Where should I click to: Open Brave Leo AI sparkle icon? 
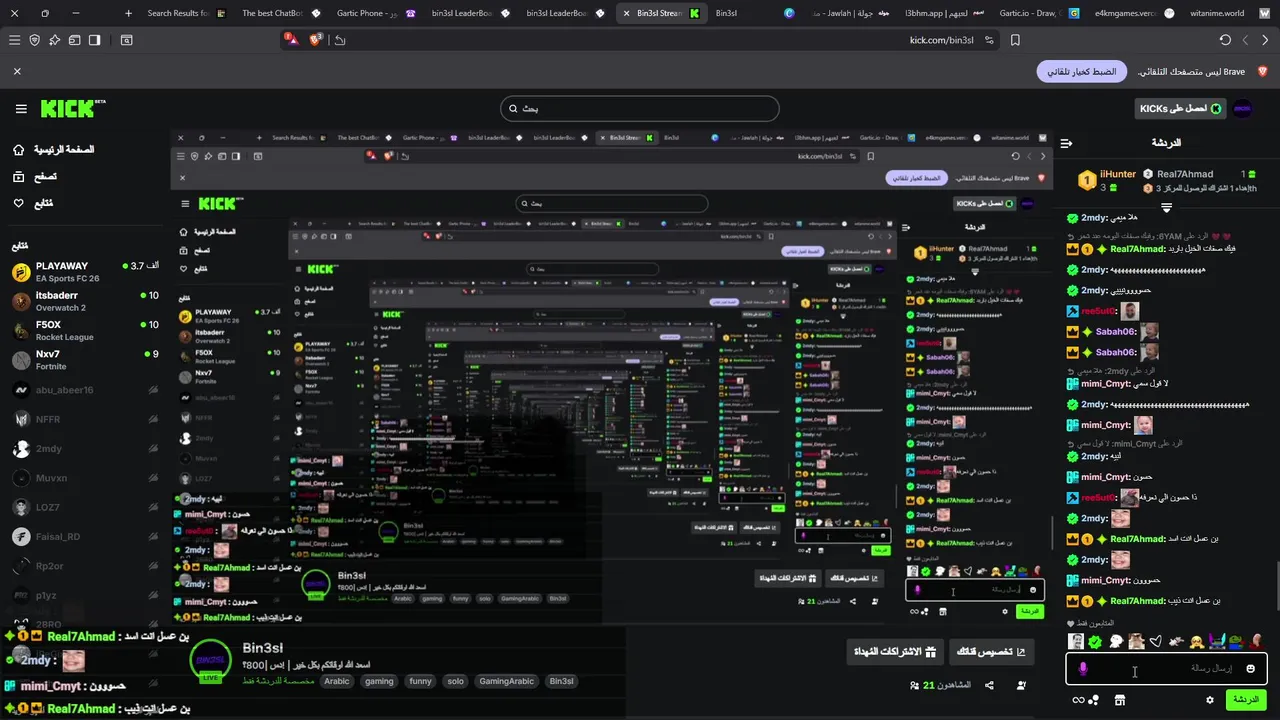click(54, 40)
